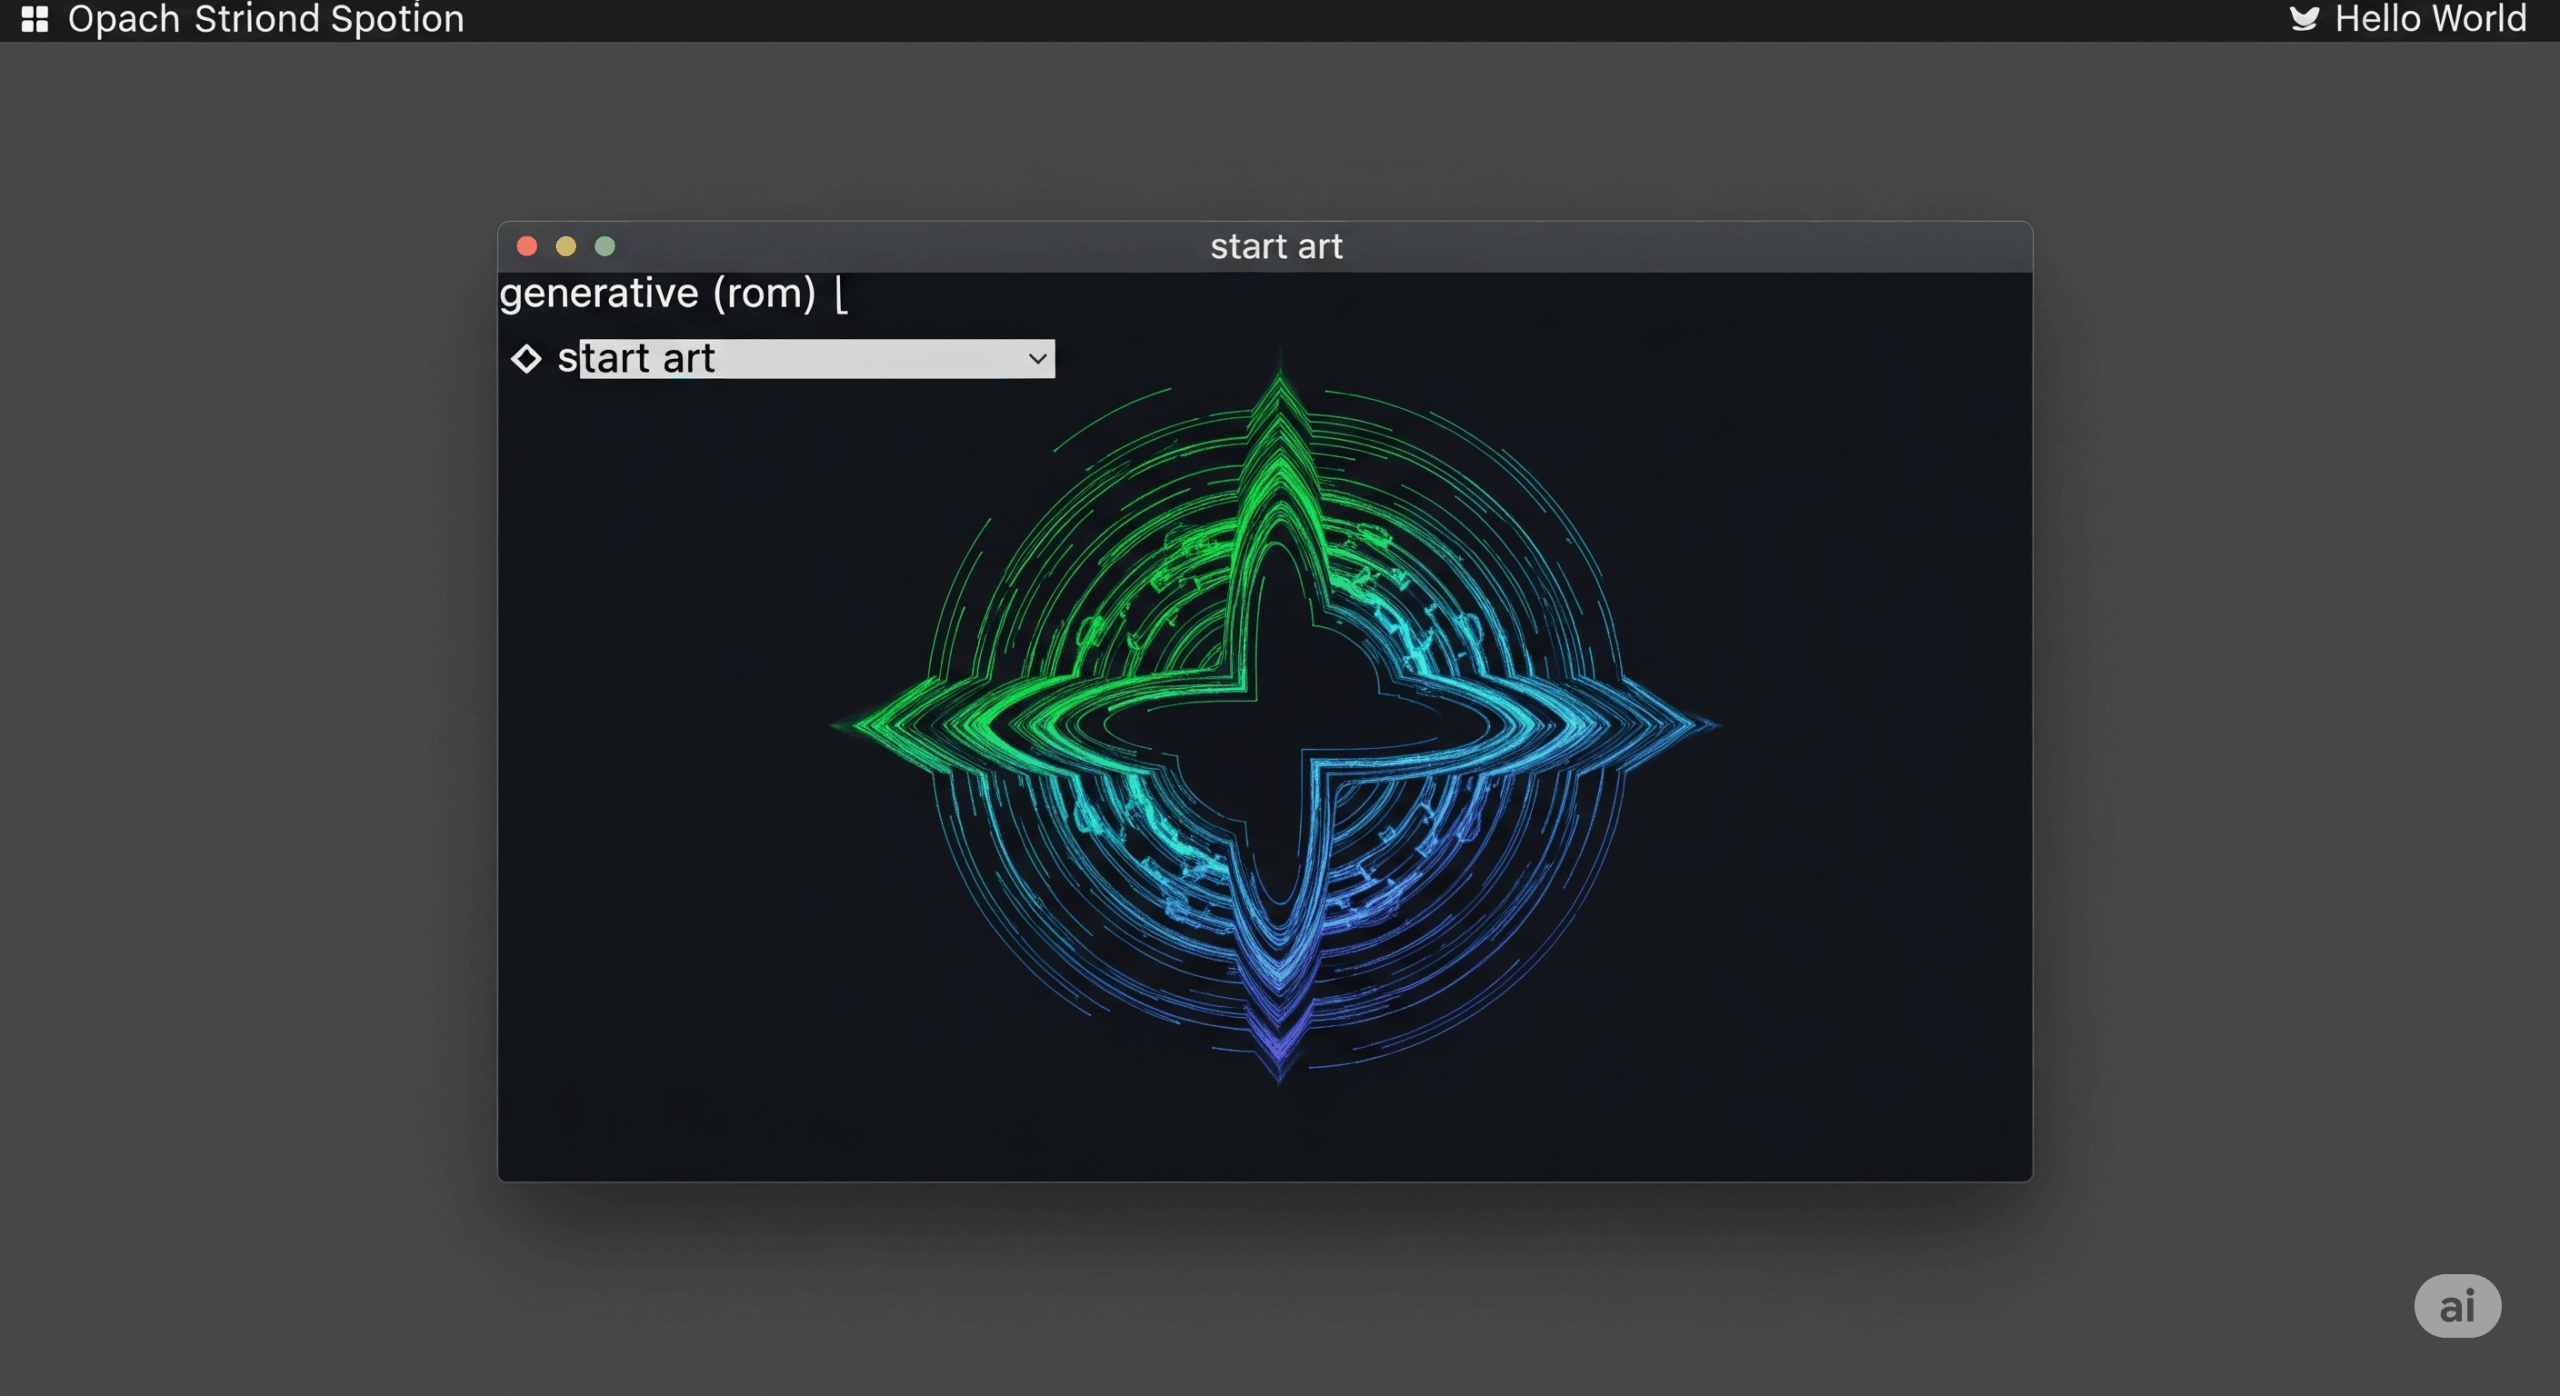The width and height of the screenshot is (2560, 1396).
Task: Open the Hello World menu item
Action: [2430, 19]
